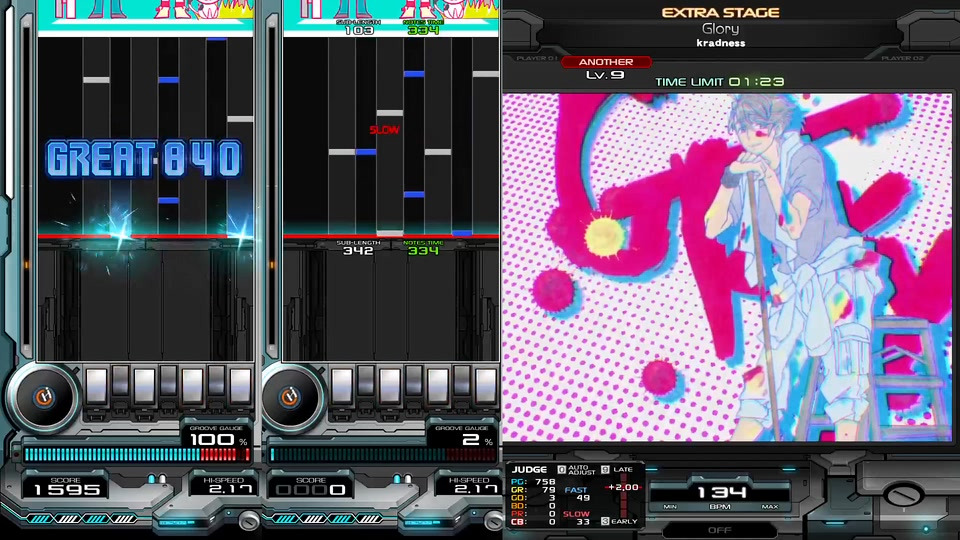Viewport: 960px width, 540px height.
Task: Click the green NOTES TIME value below Player 2's lane
Action: click(x=423, y=250)
